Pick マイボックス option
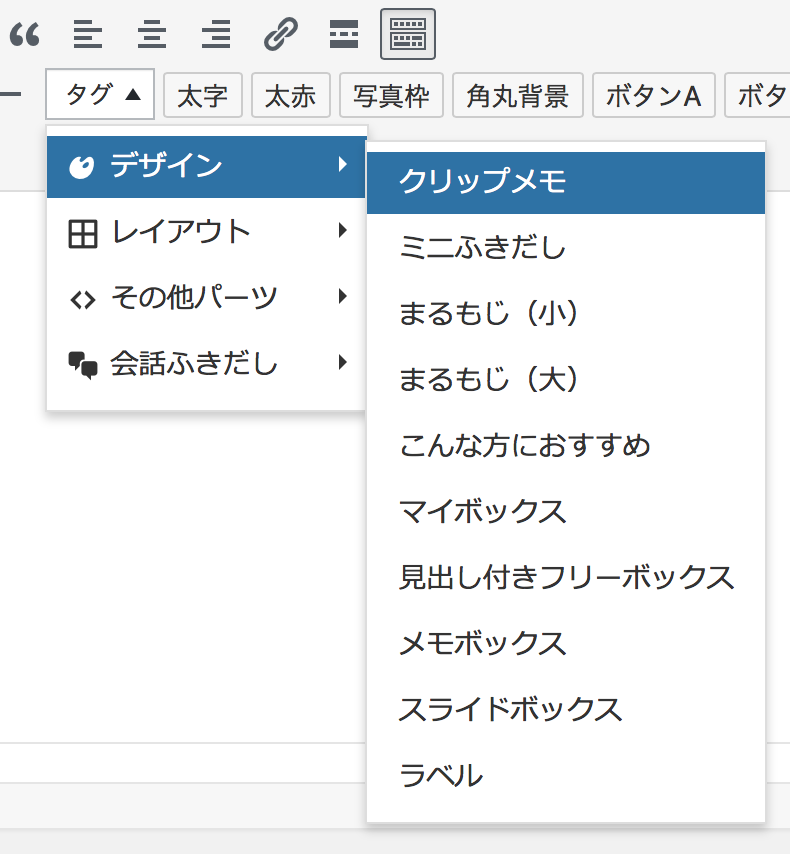 tap(566, 511)
